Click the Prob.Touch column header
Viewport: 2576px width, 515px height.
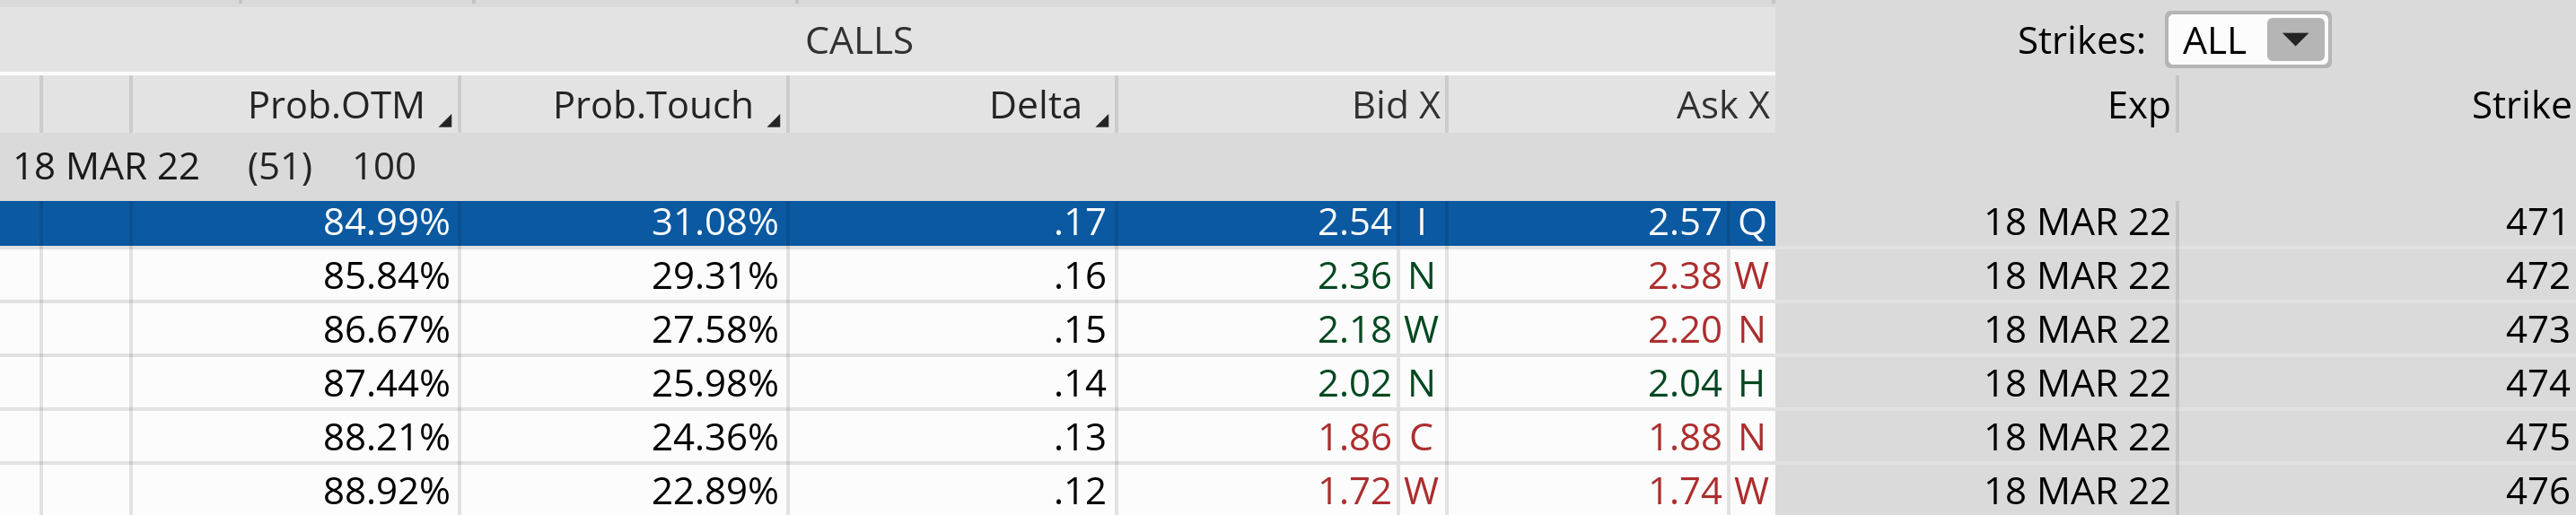[x=652, y=105]
